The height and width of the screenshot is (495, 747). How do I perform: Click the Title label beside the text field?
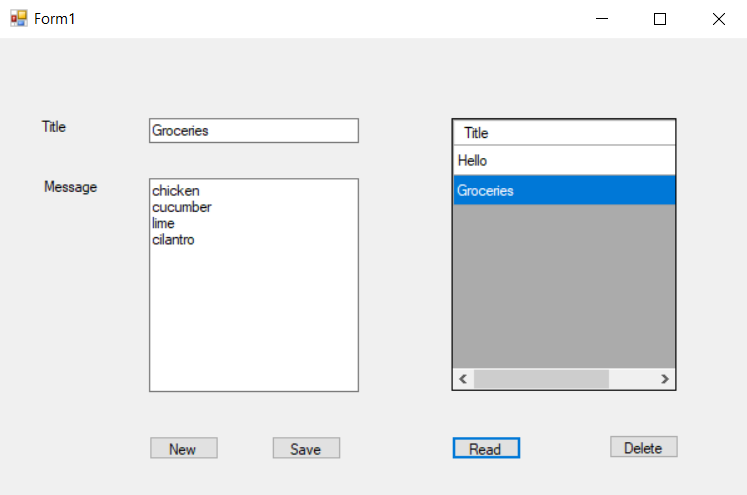pos(54,127)
